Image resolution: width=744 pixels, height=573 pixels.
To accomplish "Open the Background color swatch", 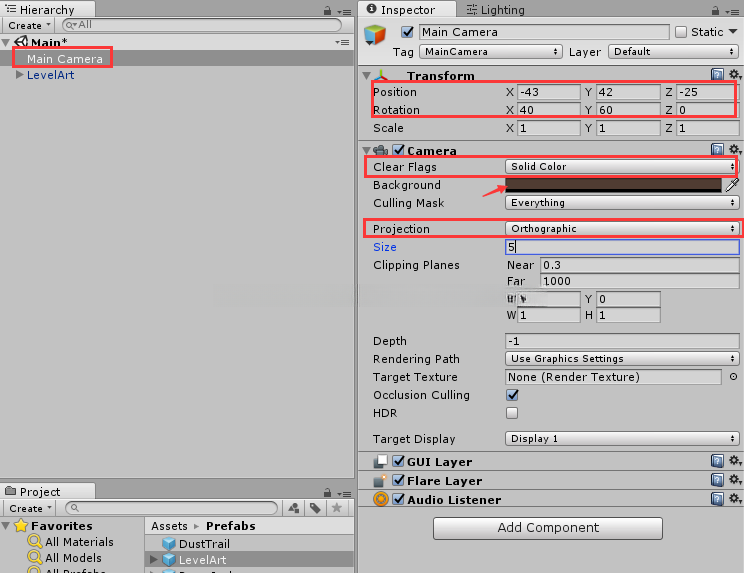I will (x=614, y=185).
